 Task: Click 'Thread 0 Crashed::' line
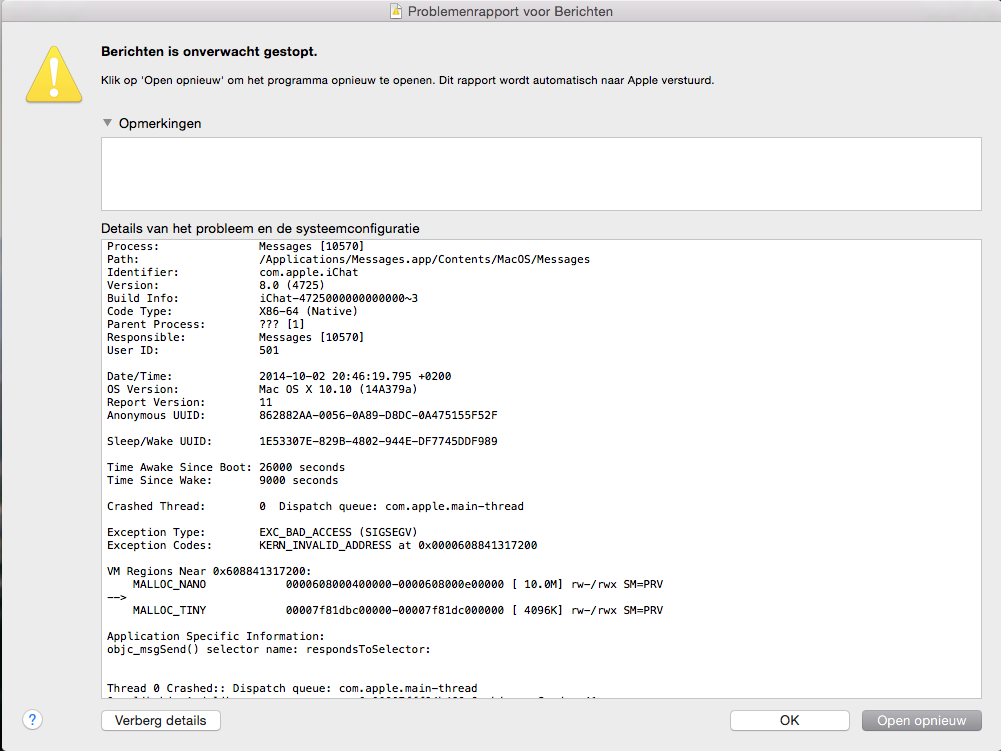pyautogui.click(x=292, y=688)
